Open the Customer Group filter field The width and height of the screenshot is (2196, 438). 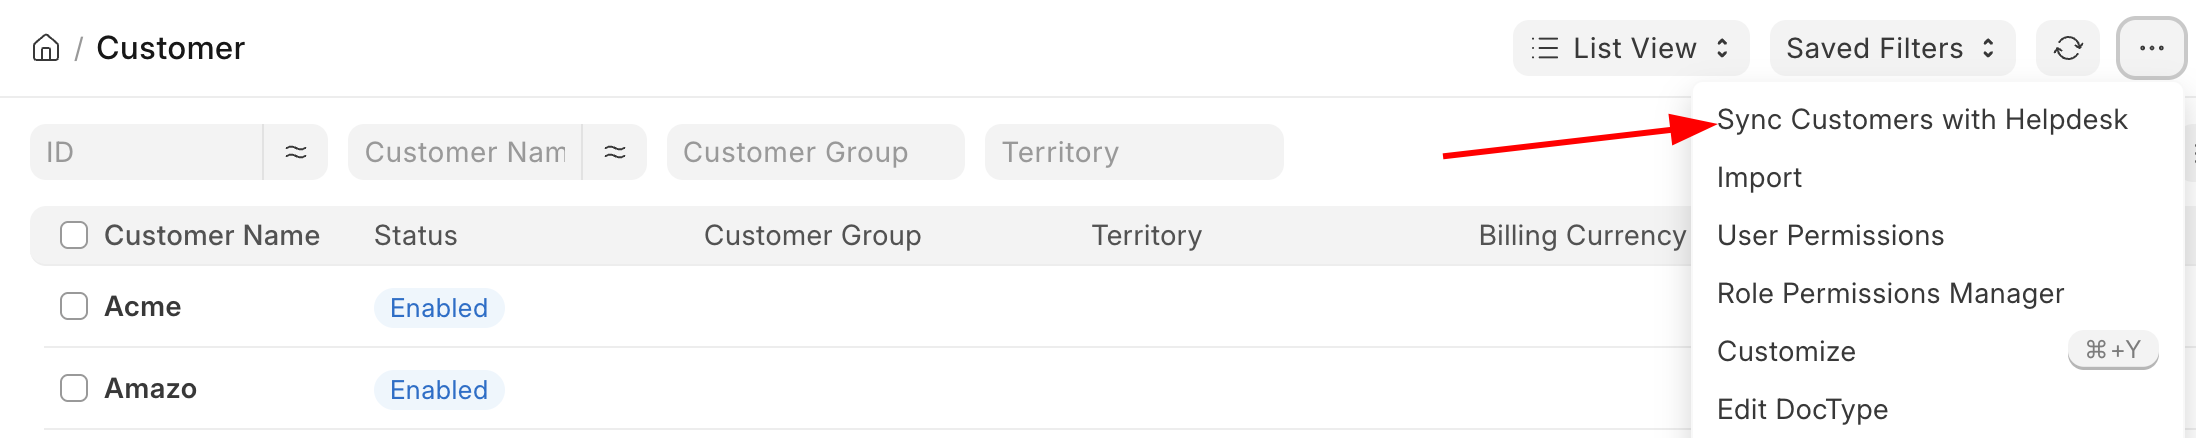(x=816, y=152)
